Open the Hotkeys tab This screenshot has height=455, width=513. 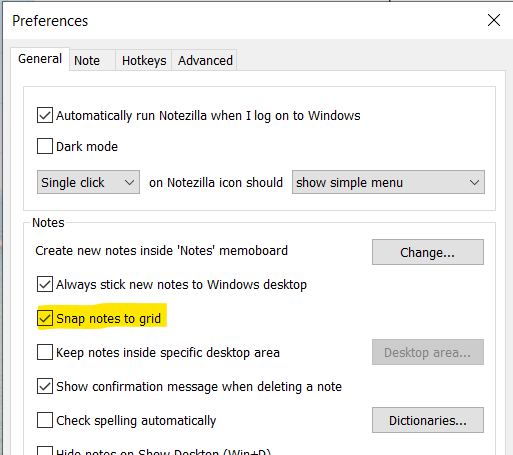point(144,60)
